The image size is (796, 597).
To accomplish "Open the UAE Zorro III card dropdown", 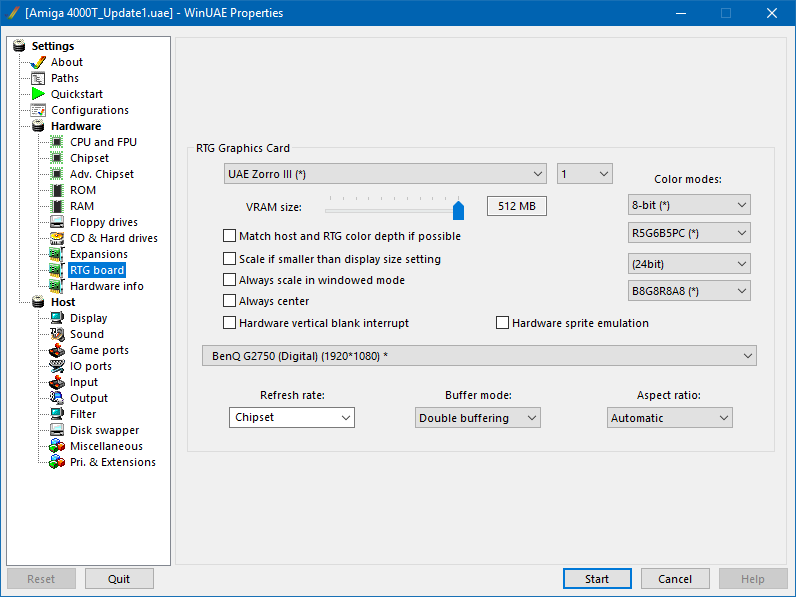I will (385, 174).
